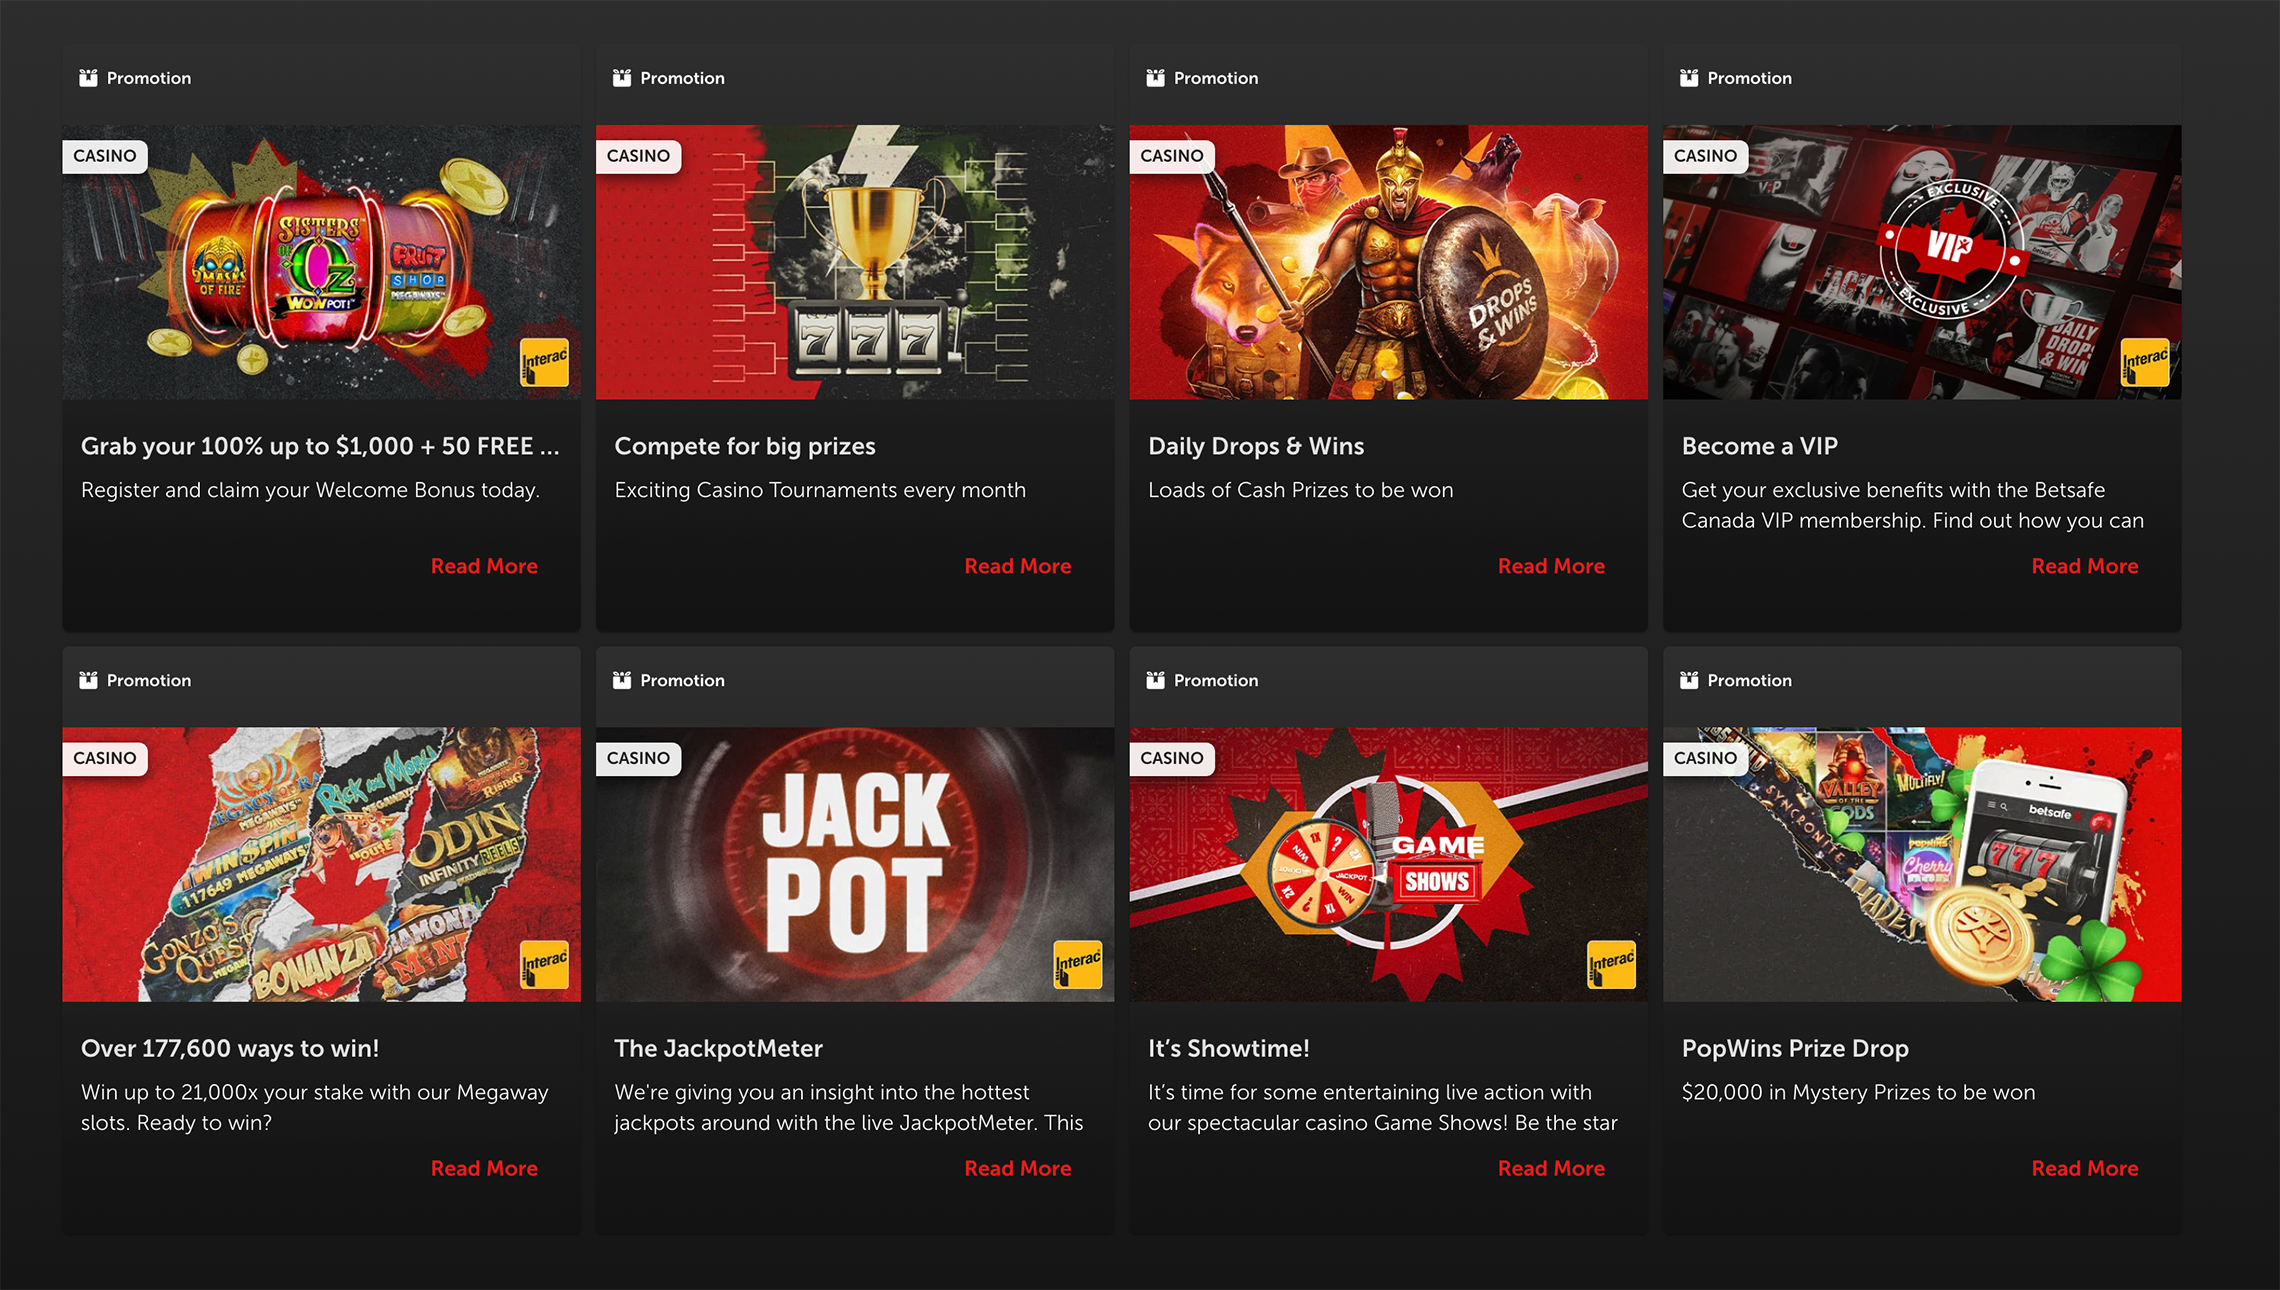The image size is (2280, 1290).
Task: Click 'Register and claim your Welcome Bonus today.'
Action: (310, 490)
